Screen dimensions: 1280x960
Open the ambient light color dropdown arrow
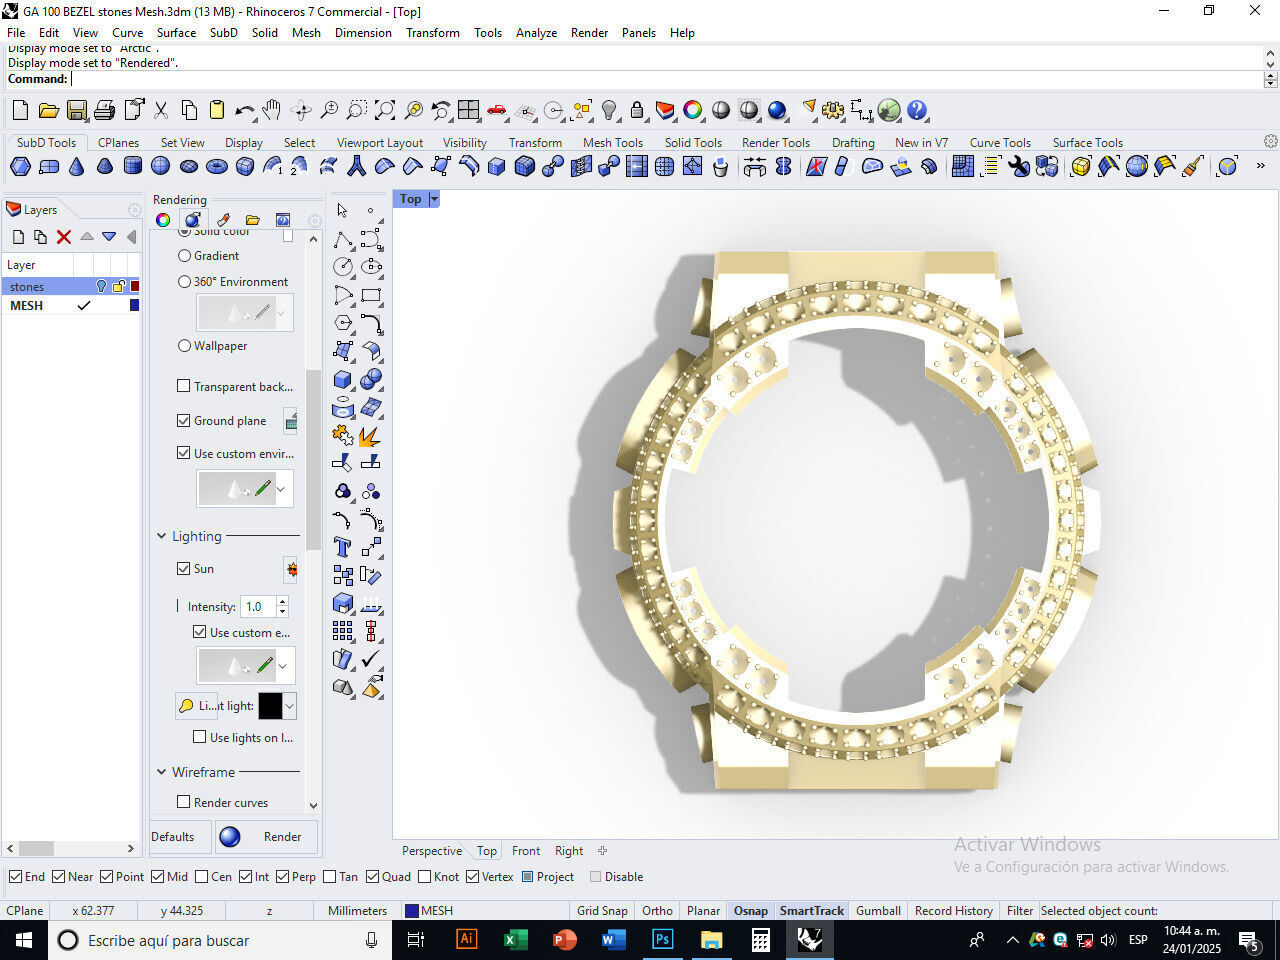click(x=289, y=706)
